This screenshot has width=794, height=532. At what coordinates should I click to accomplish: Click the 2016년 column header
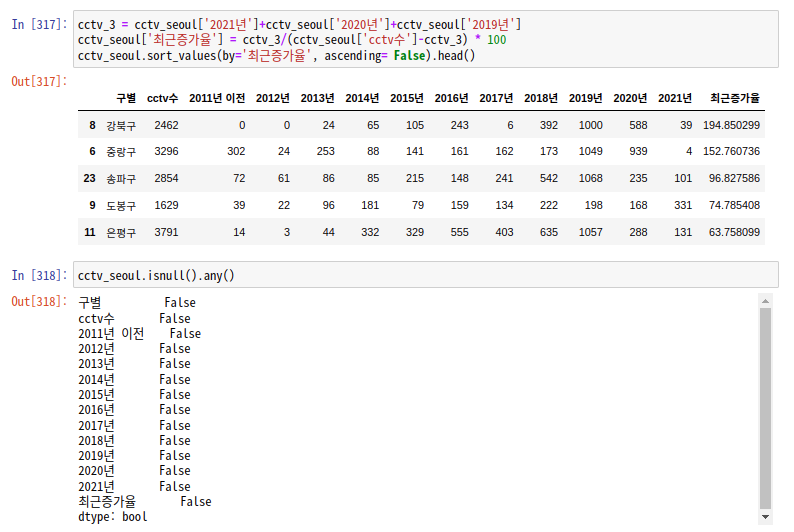click(x=452, y=98)
